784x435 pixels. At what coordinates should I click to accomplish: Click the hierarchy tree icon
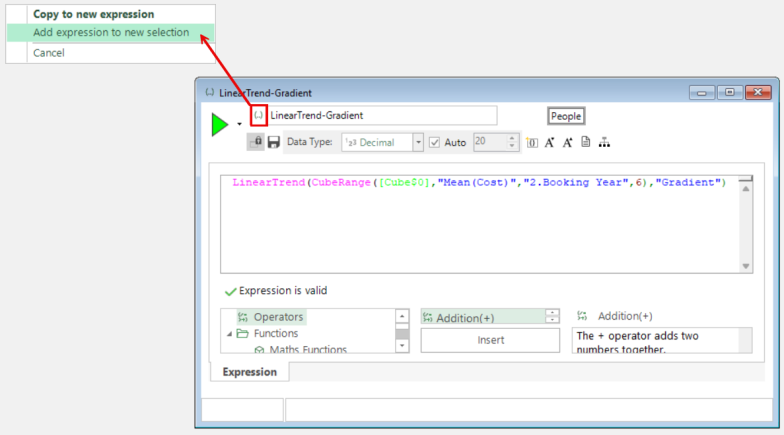(604, 143)
